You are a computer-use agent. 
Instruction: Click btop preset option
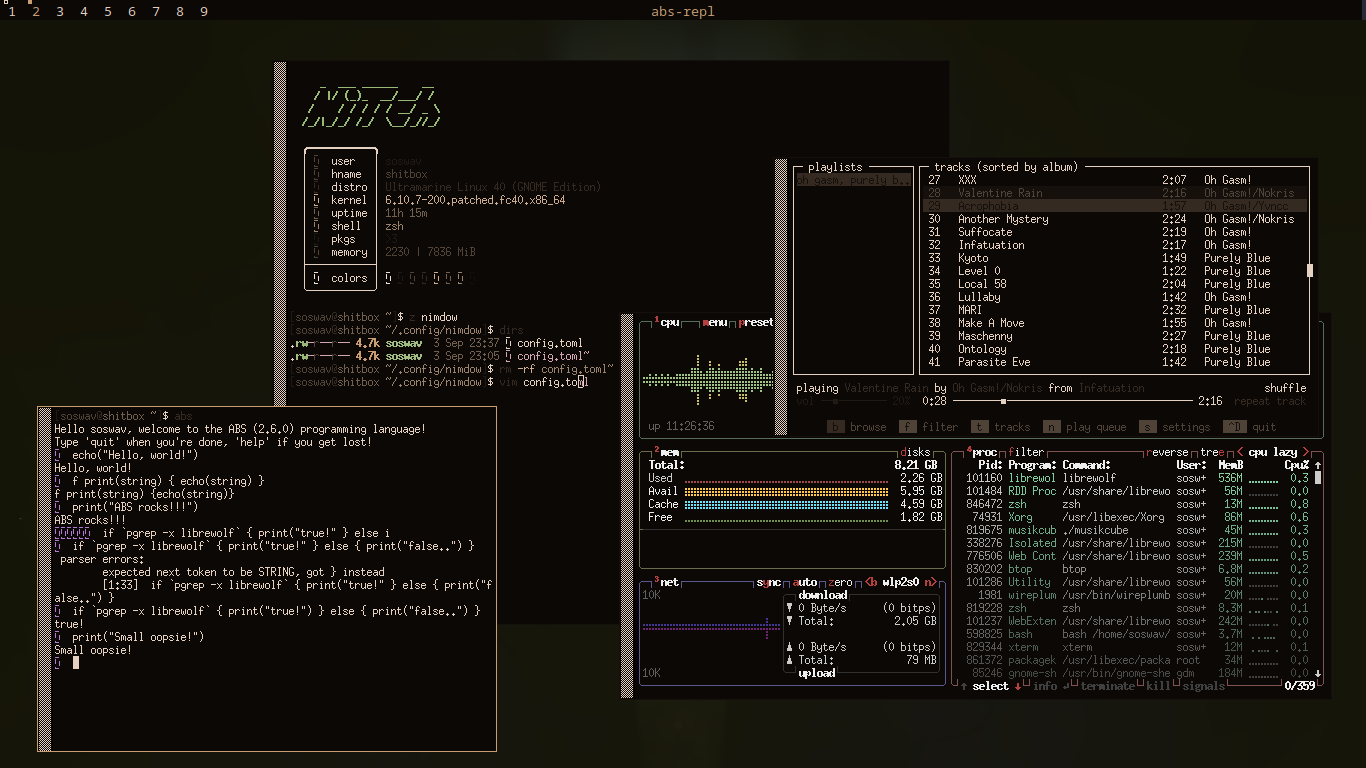coord(757,323)
